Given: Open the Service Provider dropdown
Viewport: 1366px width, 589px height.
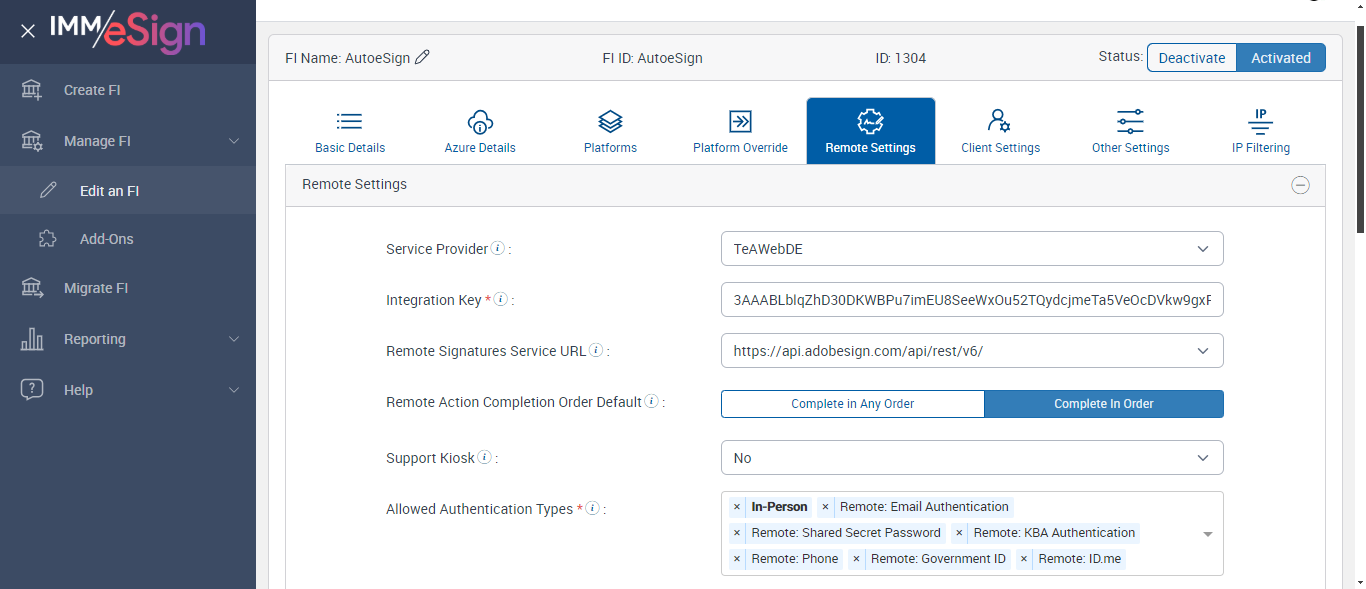Looking at the screenshot, I should 971,249.
